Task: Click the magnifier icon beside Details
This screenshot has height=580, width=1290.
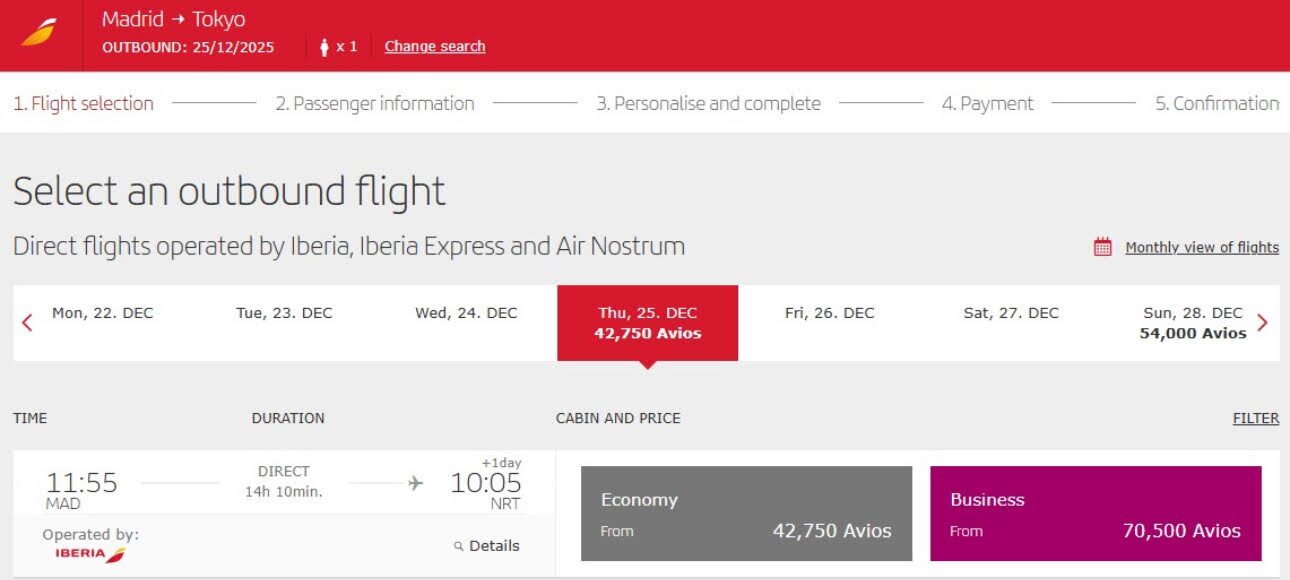Action: coord(459,546)
